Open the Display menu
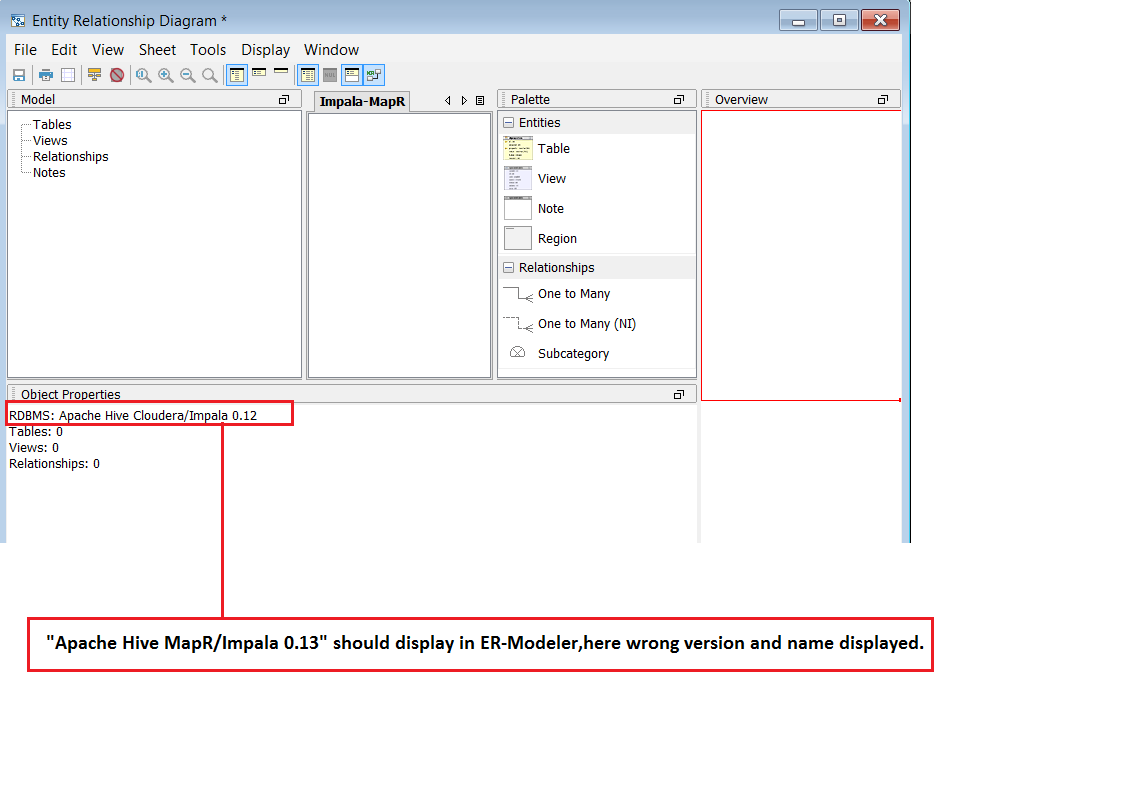This screenshot has width=1124, height=804. (x=265, y=50)
